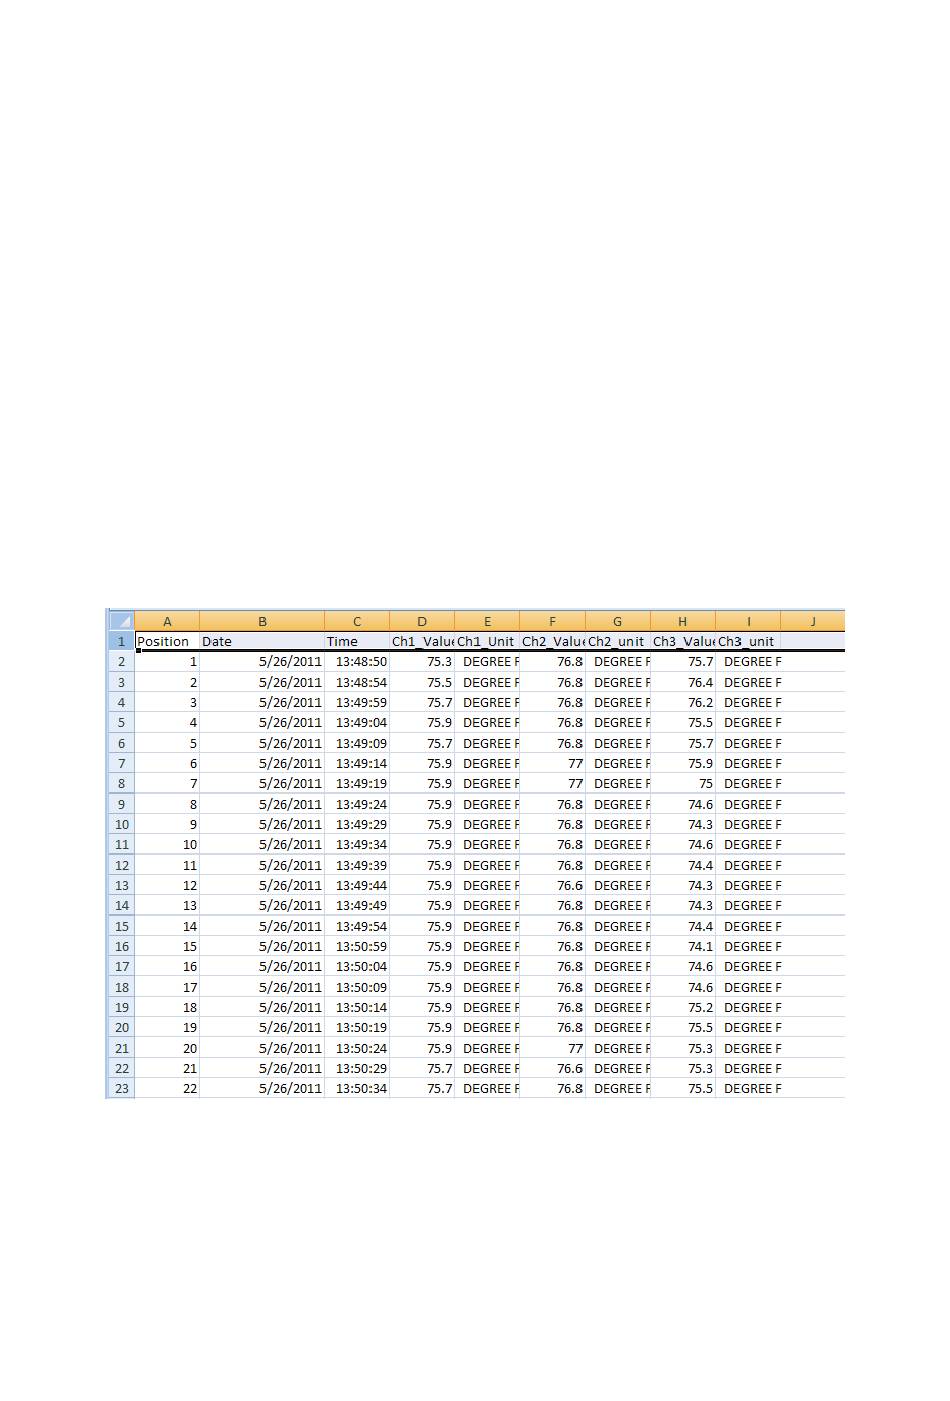Click the Ch3_unit header cell
The height and width of the screenshot is (1401, 950).
point(748,641)
